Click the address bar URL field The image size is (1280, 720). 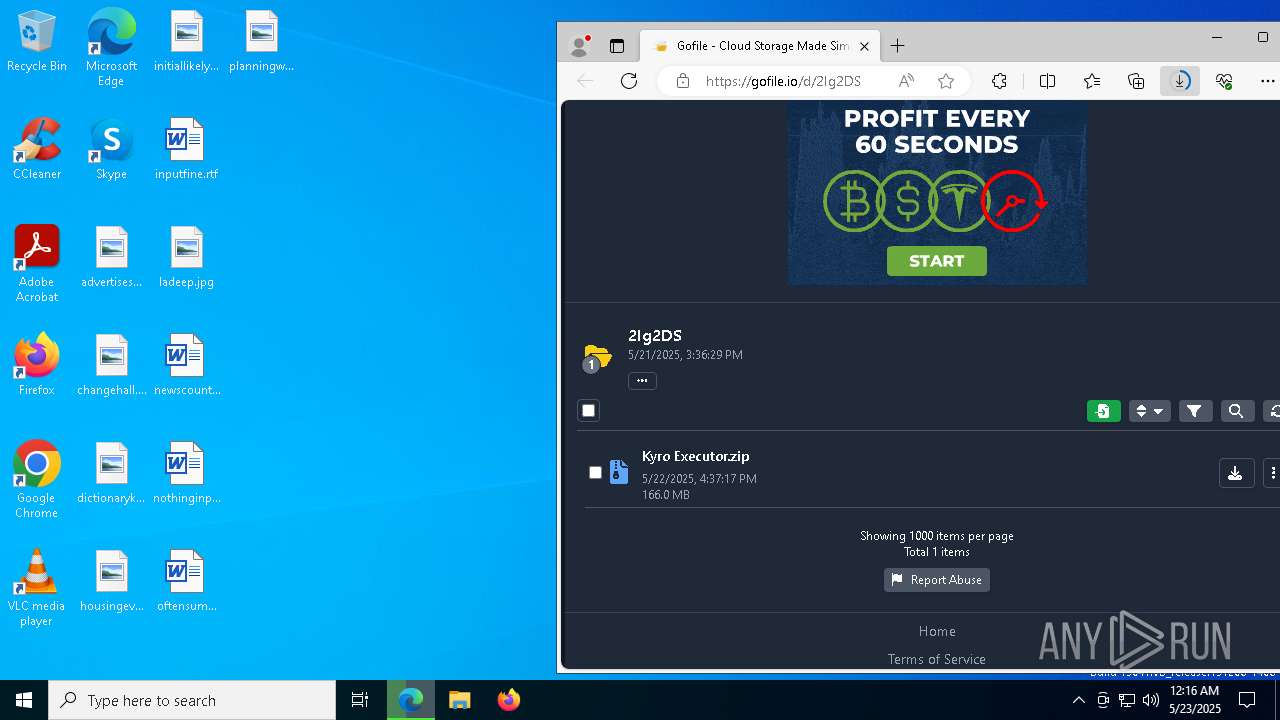(x=783, y=81)
